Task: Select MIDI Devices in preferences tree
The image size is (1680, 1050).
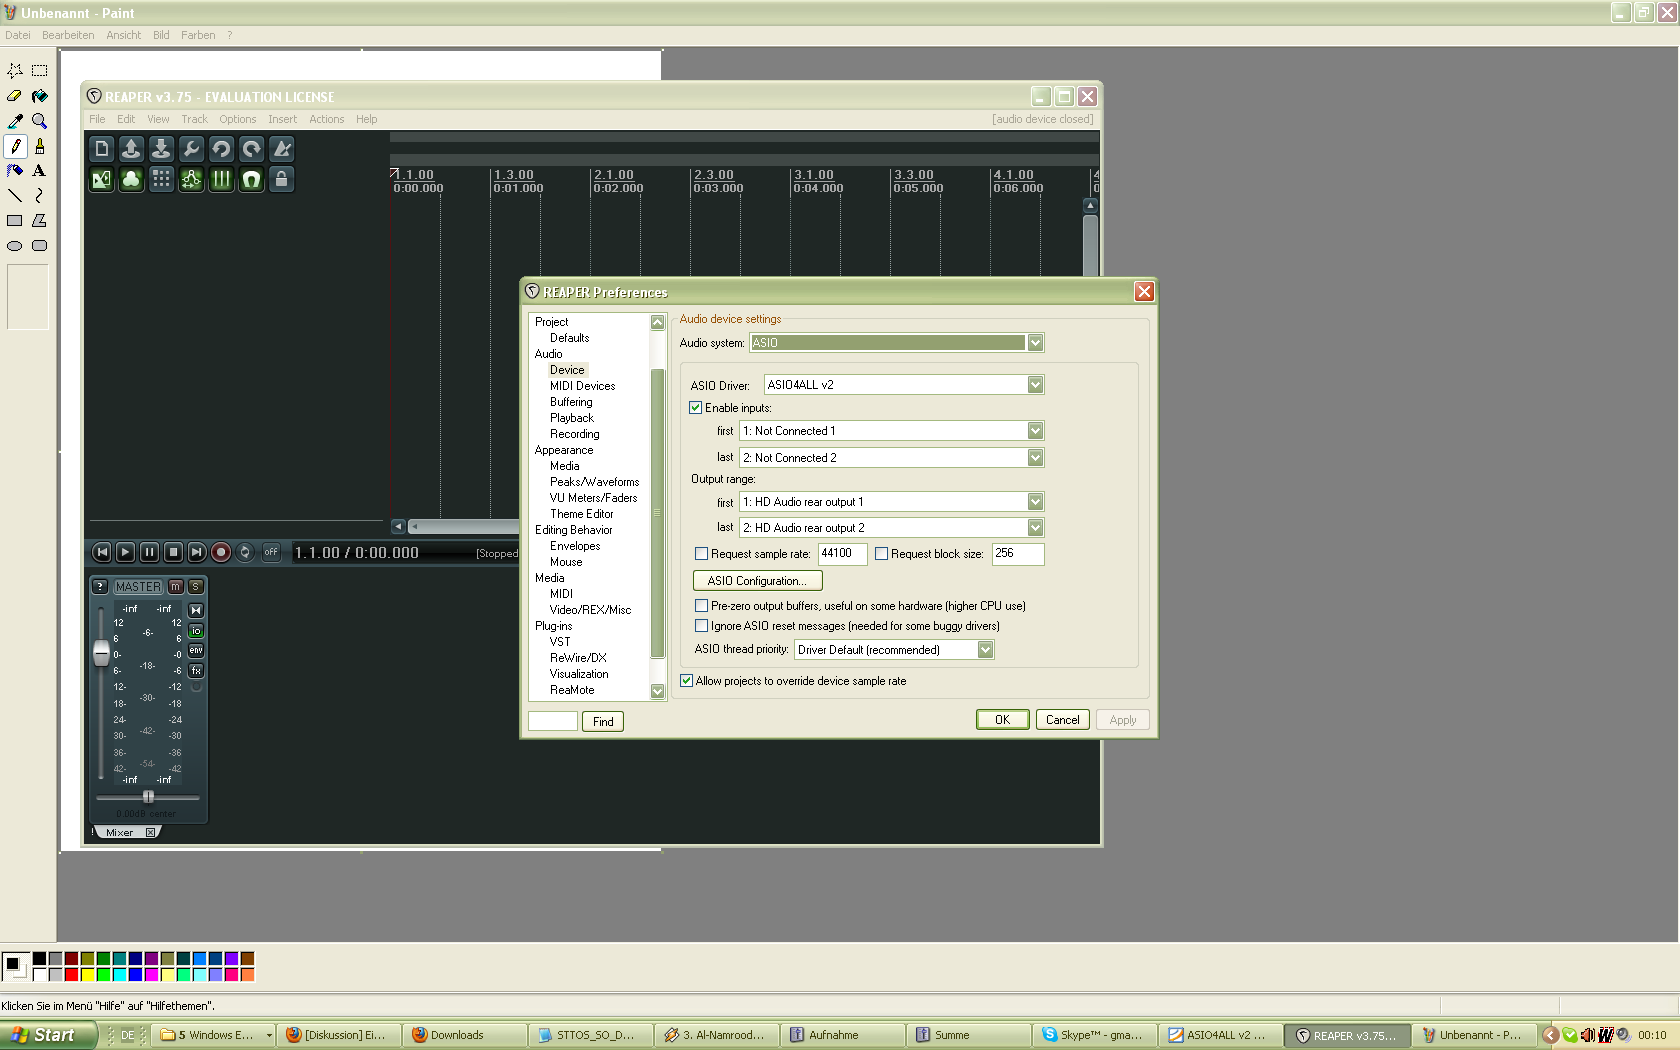Action: point(582,386)
